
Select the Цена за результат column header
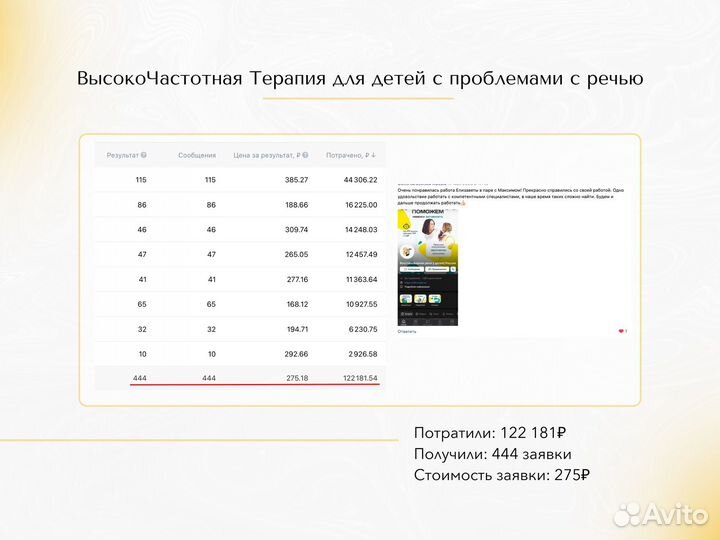point(267,155)
